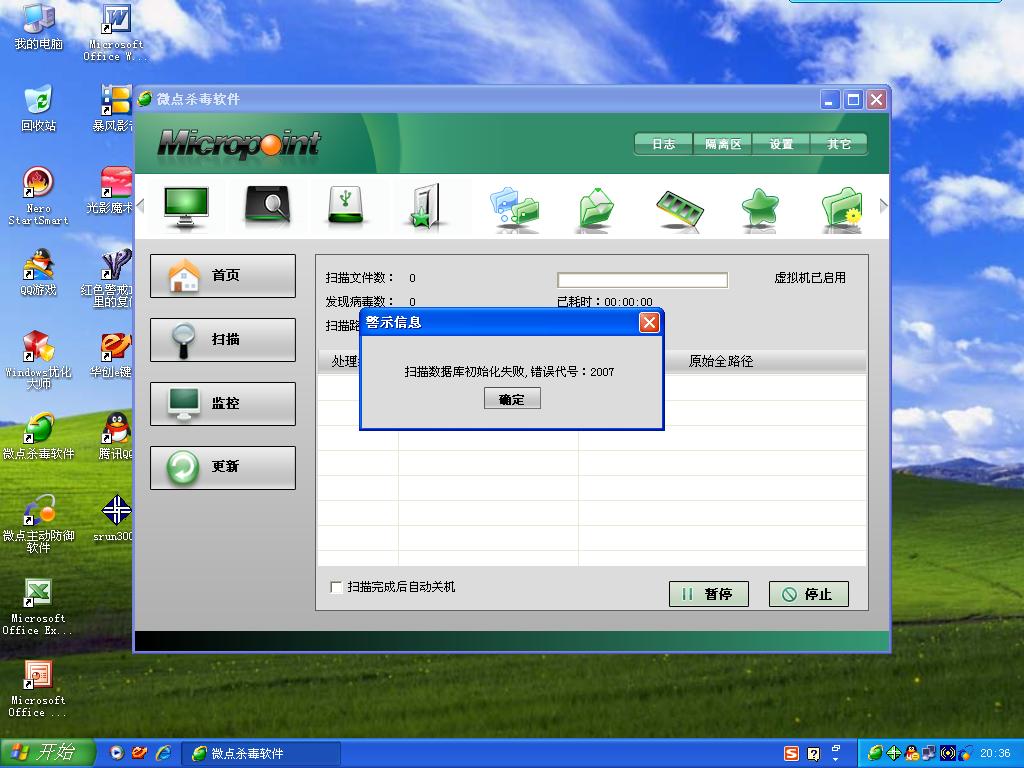Select Nero StartSmart desktop icon

coord(39,195)
